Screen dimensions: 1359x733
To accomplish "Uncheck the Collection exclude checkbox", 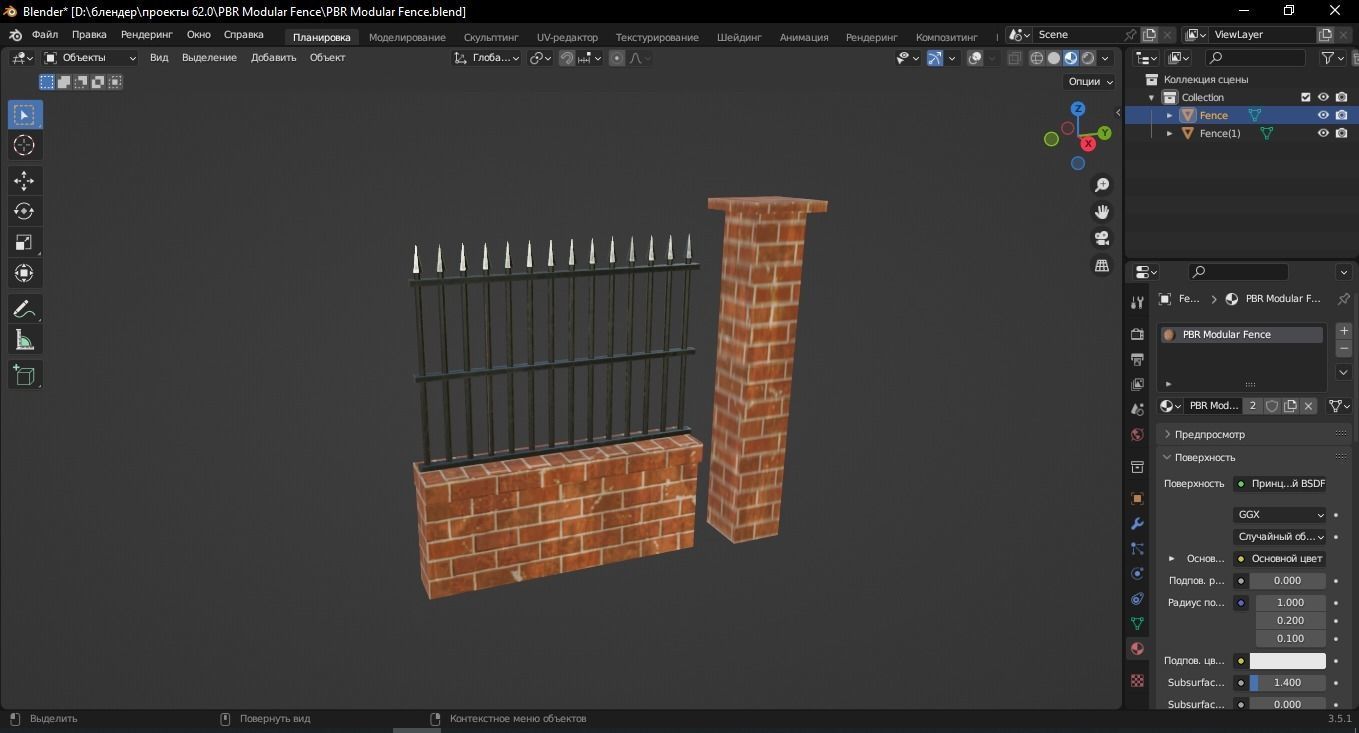I will coord(1305,97).
